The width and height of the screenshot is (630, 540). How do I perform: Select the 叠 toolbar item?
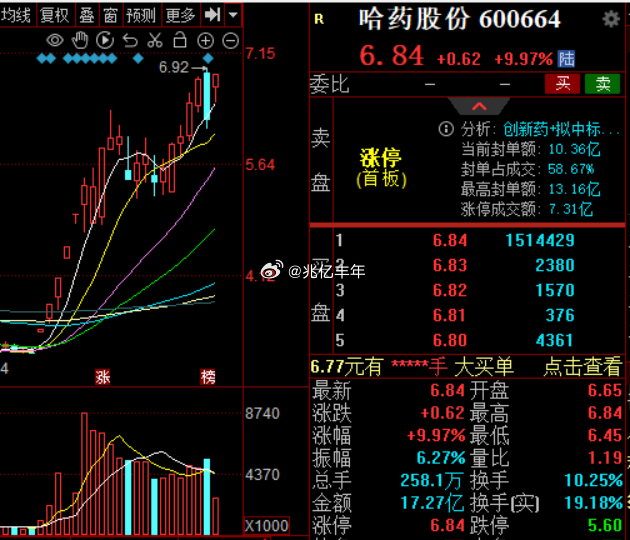point(87,15)
